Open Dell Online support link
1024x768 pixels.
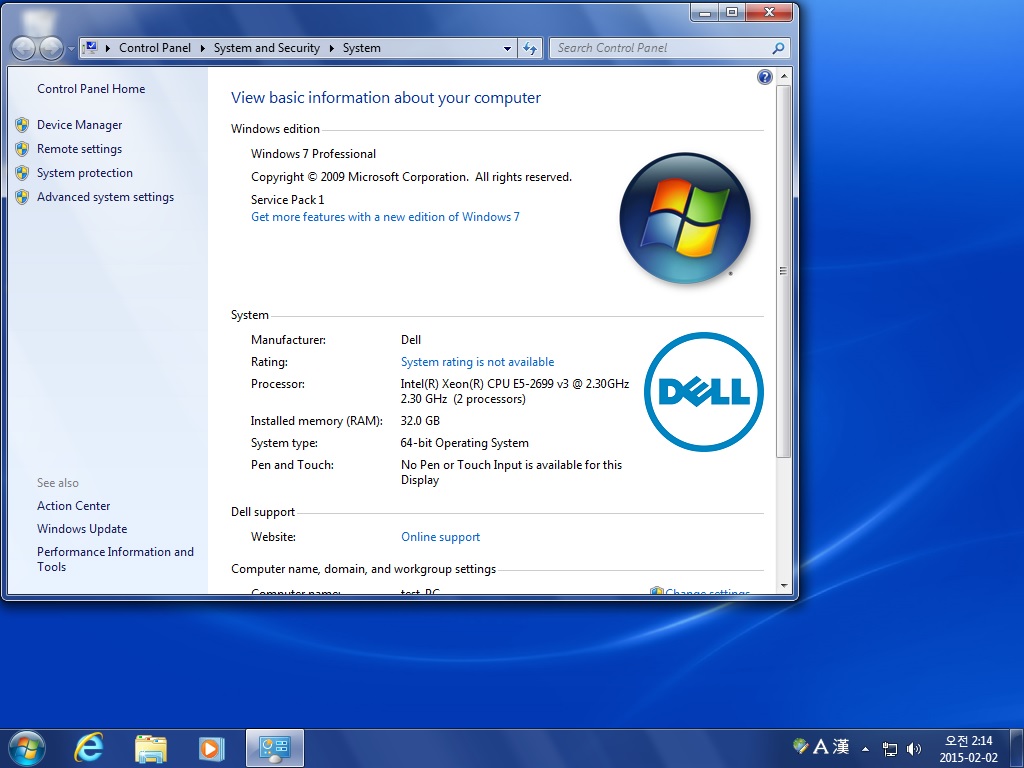click(x=440, y=537)
